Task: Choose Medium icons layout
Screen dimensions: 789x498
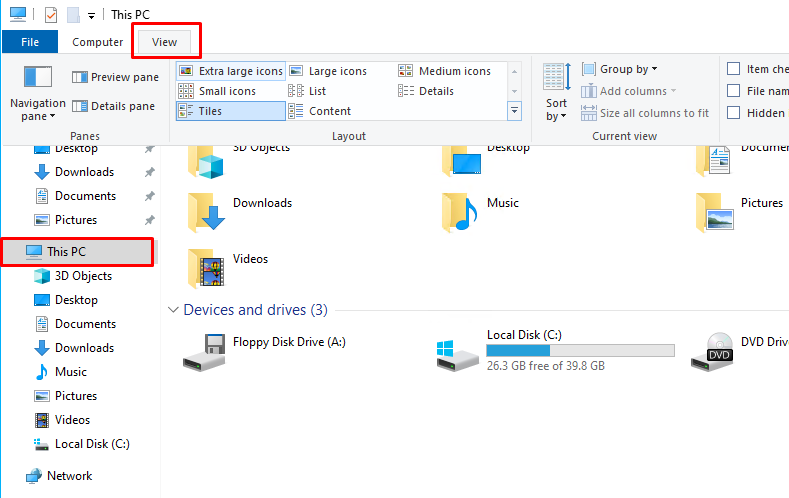Action: click(444, 71)
